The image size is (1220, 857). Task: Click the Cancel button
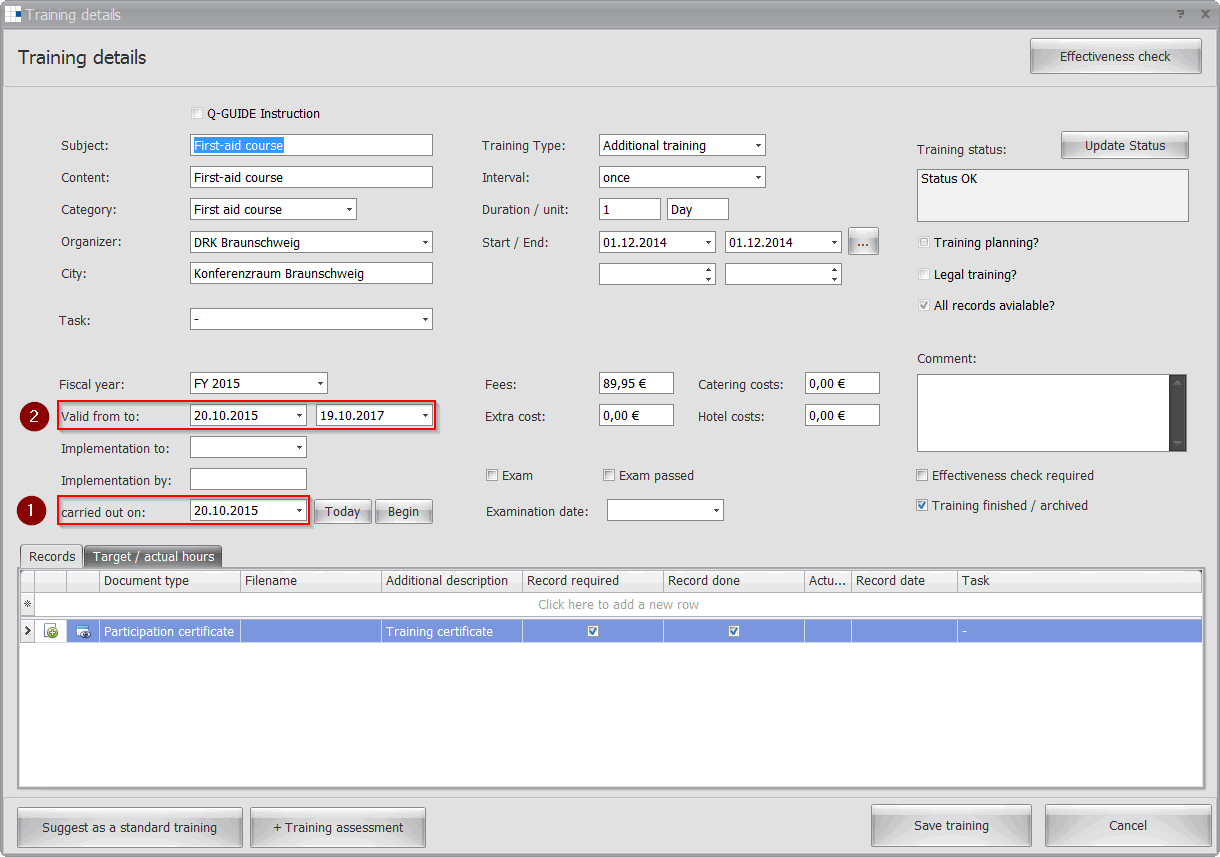1127,825
